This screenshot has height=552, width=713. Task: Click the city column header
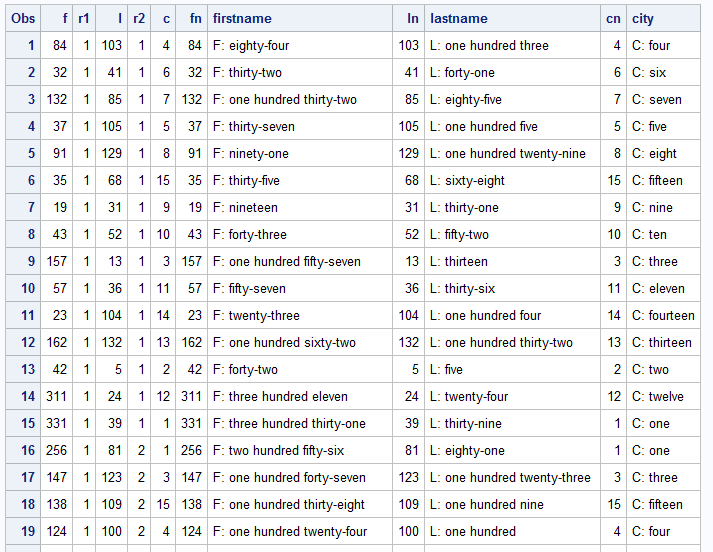[643, 19]
